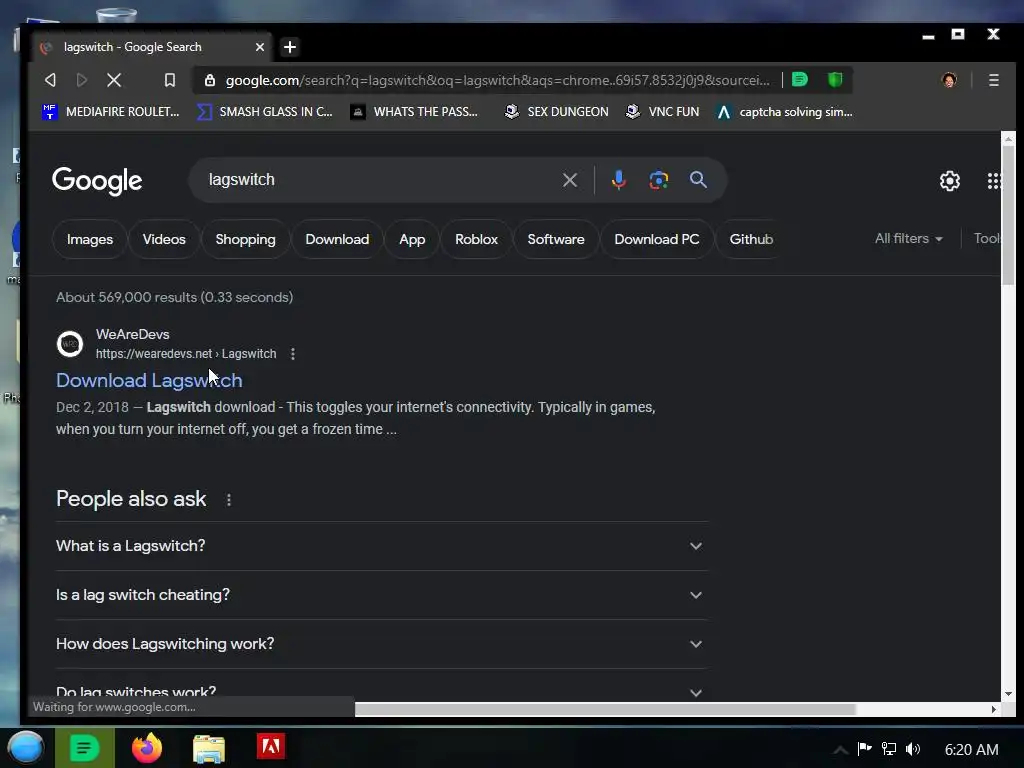Open the green chat app on taskbar
Image resolution: width=1024 pixels, height=768 pixels.
click(x=84, y=748)
